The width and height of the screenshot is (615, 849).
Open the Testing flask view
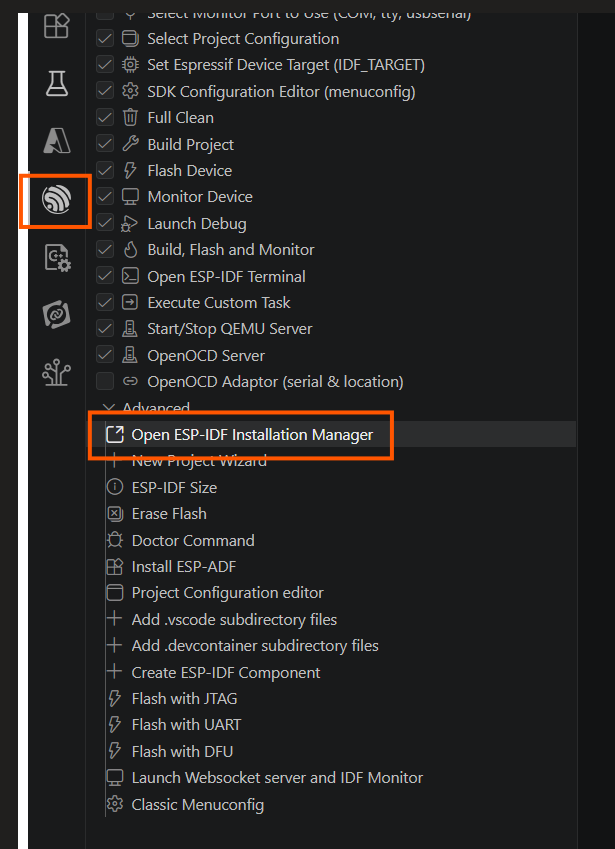pyautogui.click(x=56, y=83)
